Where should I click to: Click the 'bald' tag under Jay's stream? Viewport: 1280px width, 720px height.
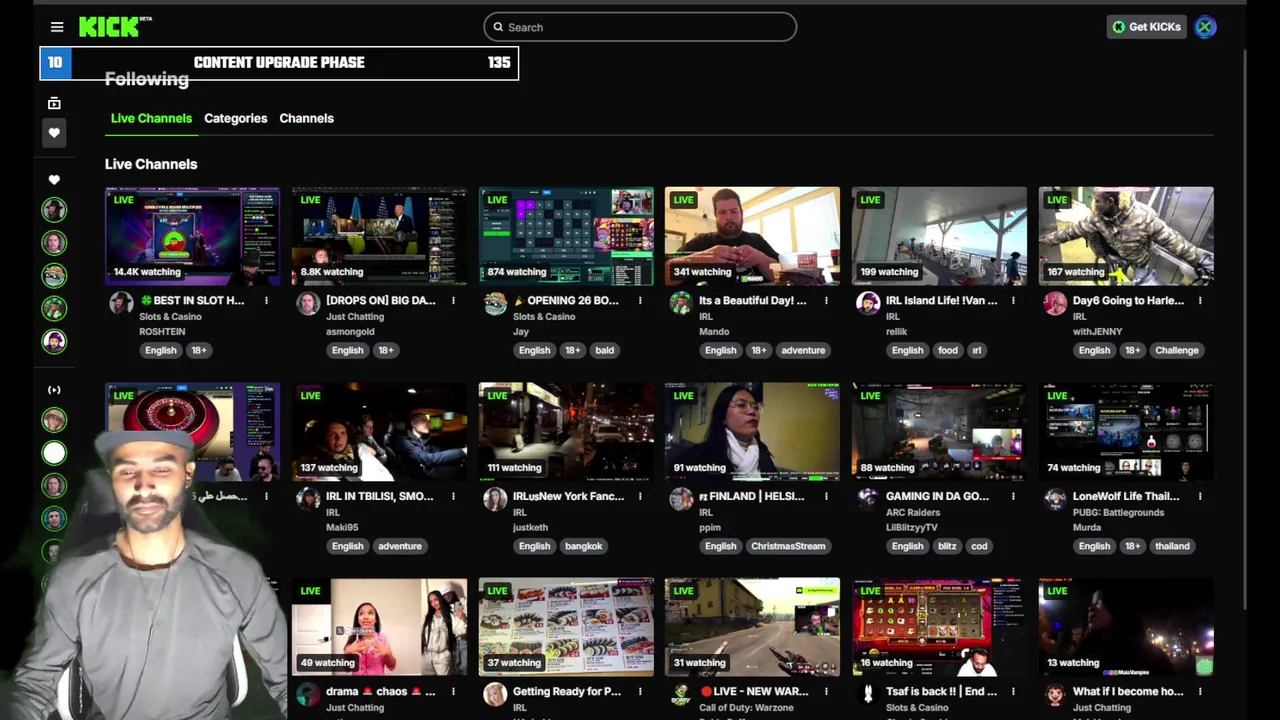pos(605,350)
